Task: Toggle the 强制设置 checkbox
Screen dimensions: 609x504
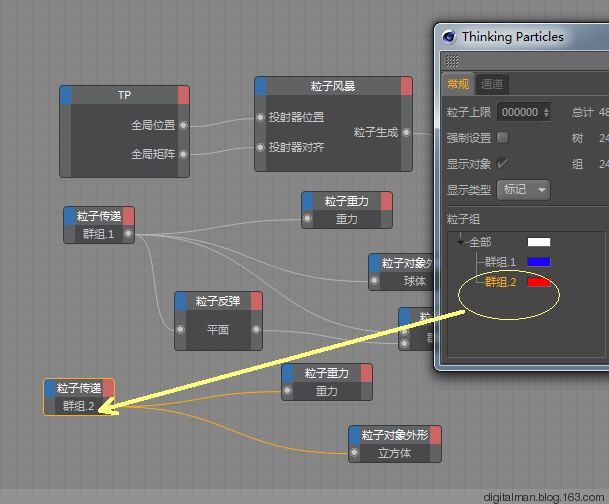Action: coord(502,137)
